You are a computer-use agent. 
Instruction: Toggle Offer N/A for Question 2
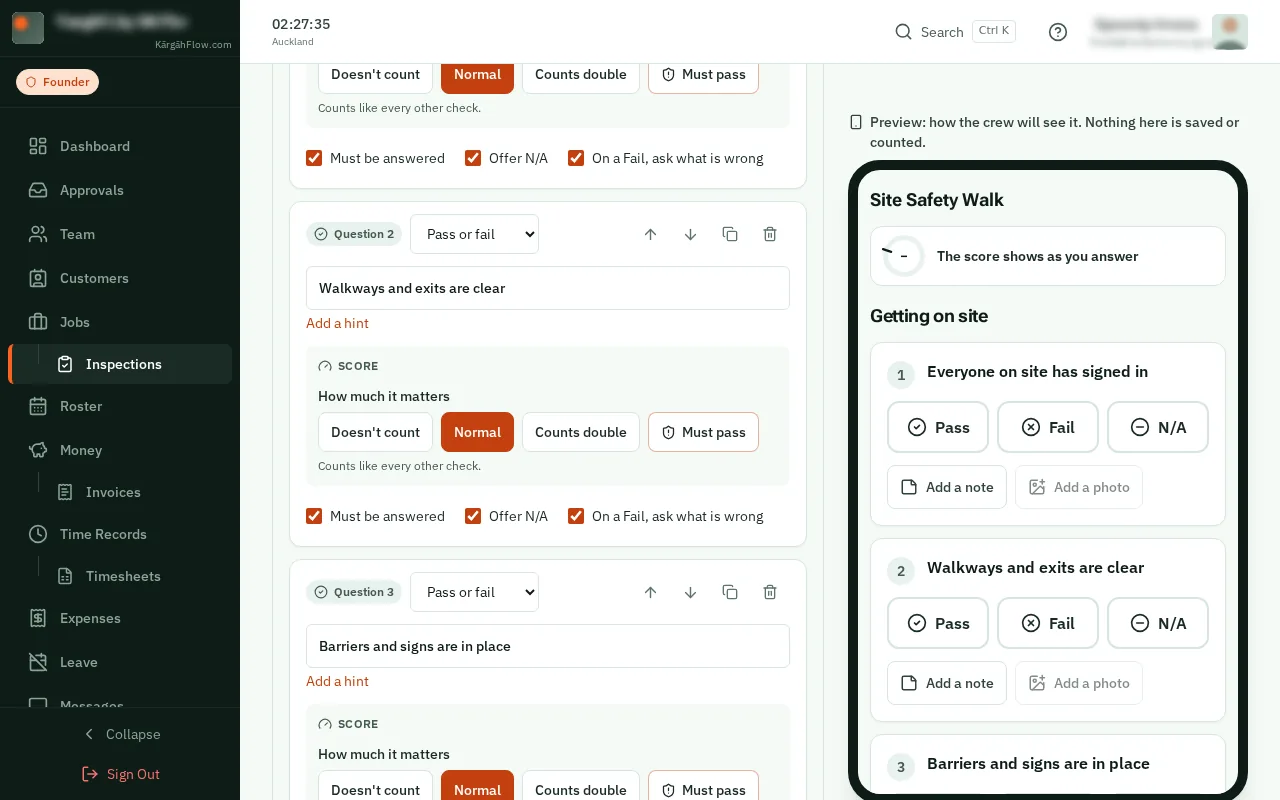(473, 516)
